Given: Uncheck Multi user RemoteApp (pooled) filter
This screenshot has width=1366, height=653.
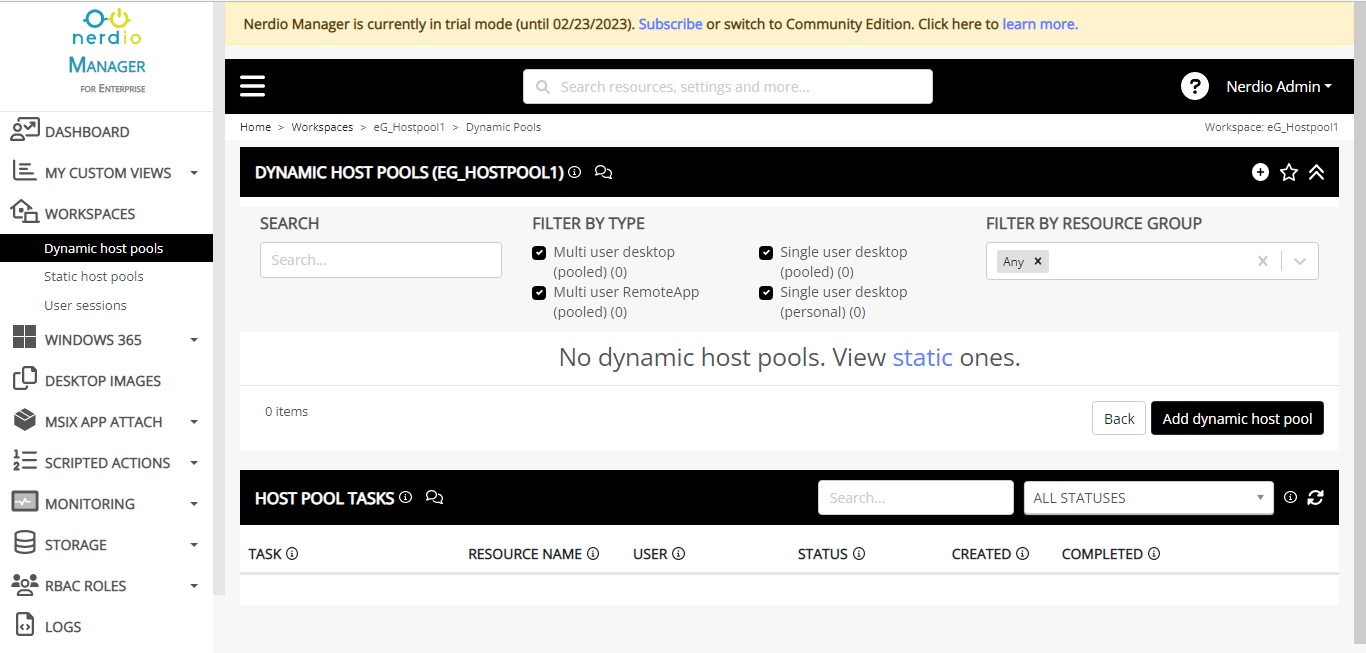Looking at the screenshot, I should point(539,293).
